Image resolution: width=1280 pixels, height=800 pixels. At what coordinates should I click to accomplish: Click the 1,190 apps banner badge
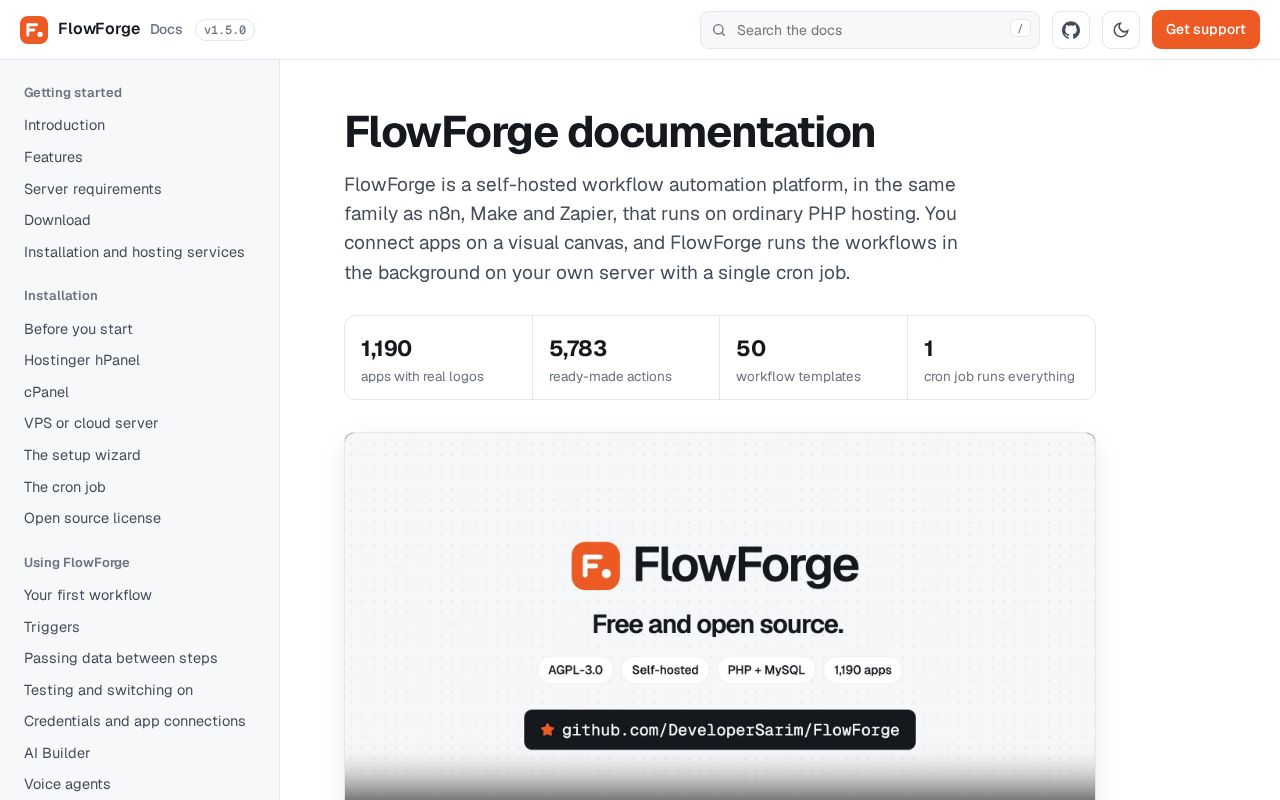coord(863,670)
